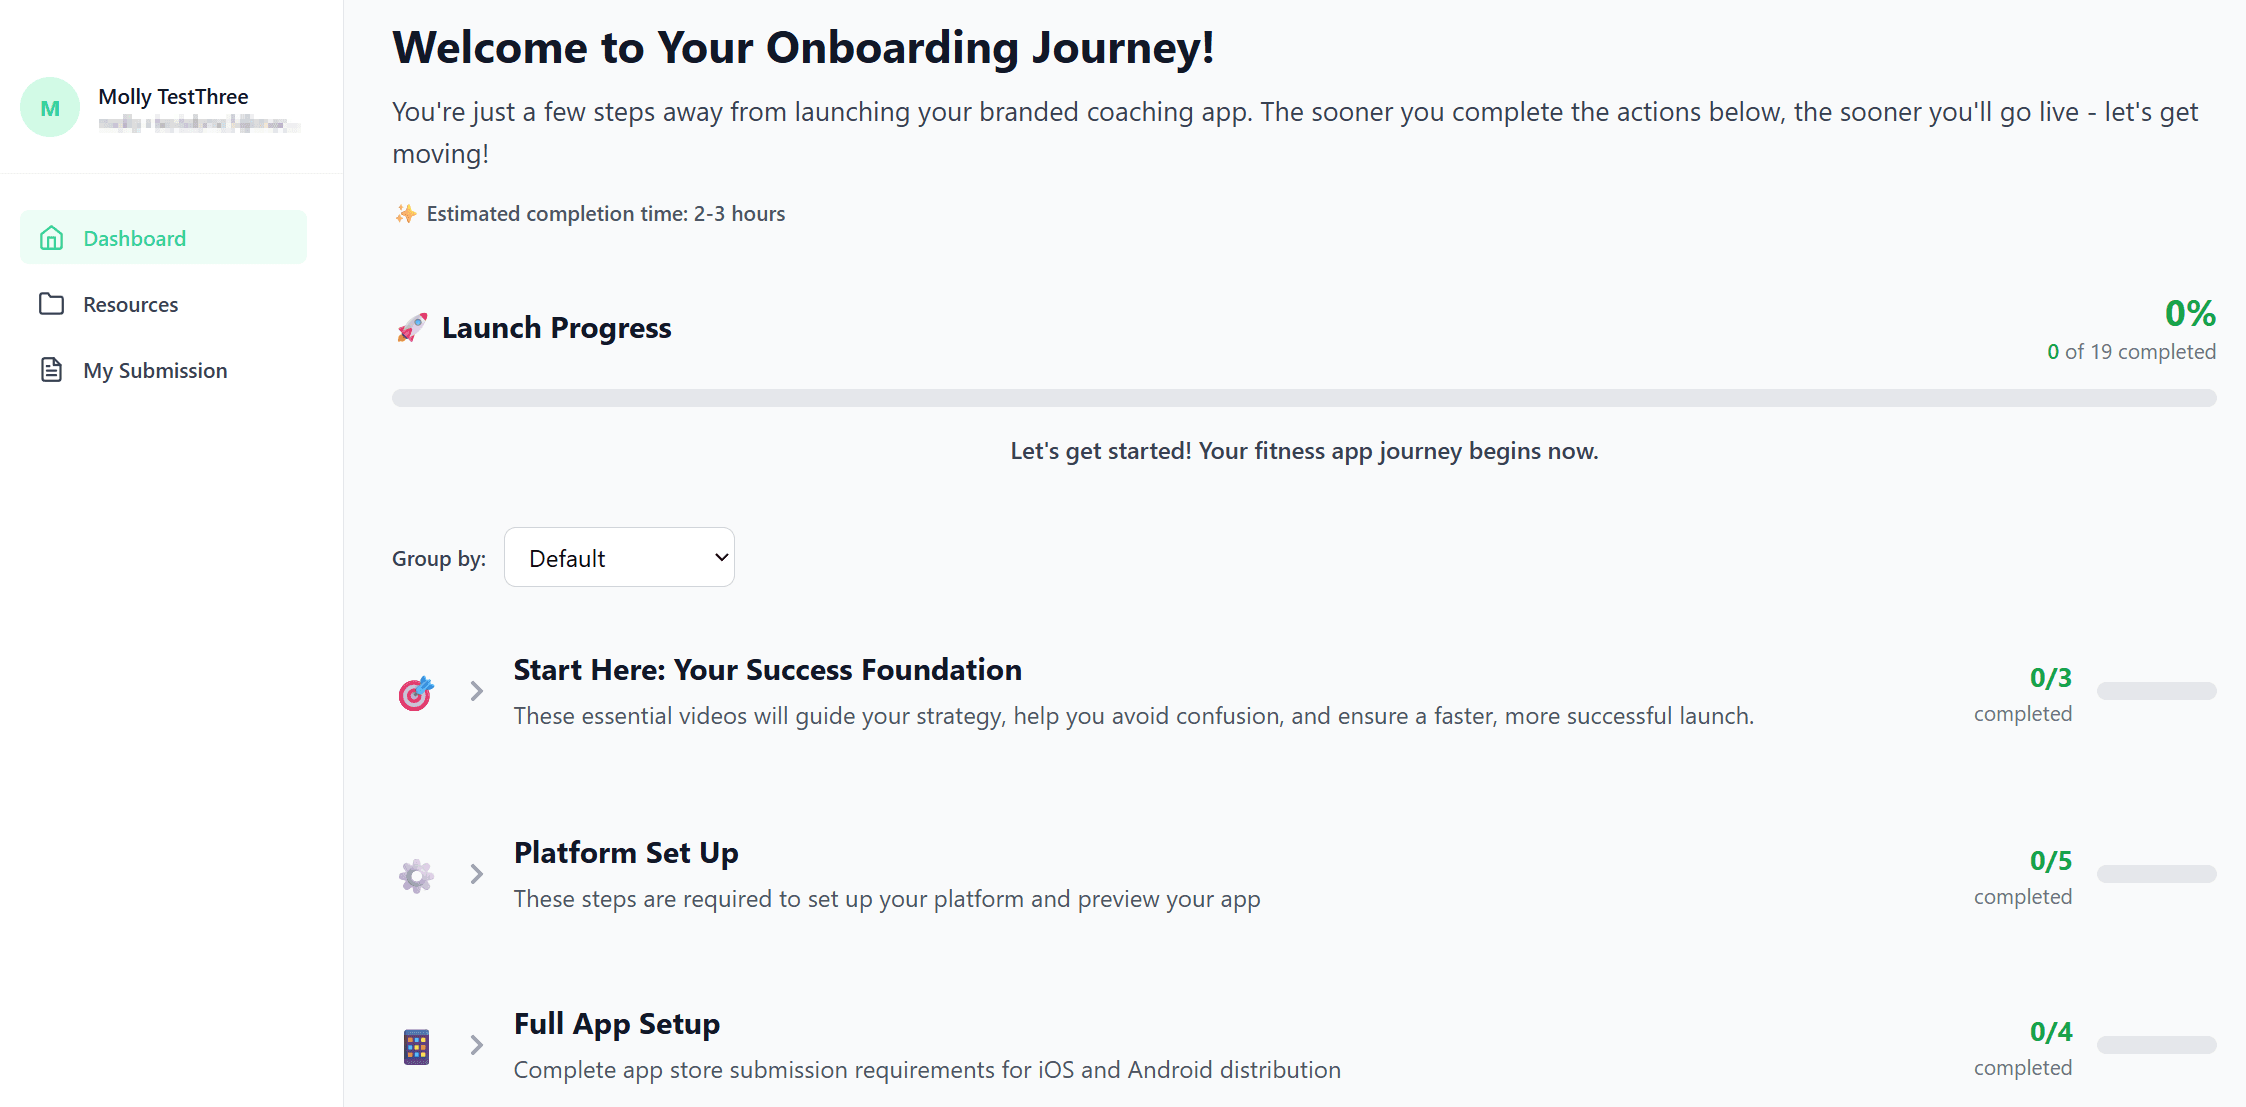Click the My Submission document icon
The image size is (2246, 1107).
52,369
